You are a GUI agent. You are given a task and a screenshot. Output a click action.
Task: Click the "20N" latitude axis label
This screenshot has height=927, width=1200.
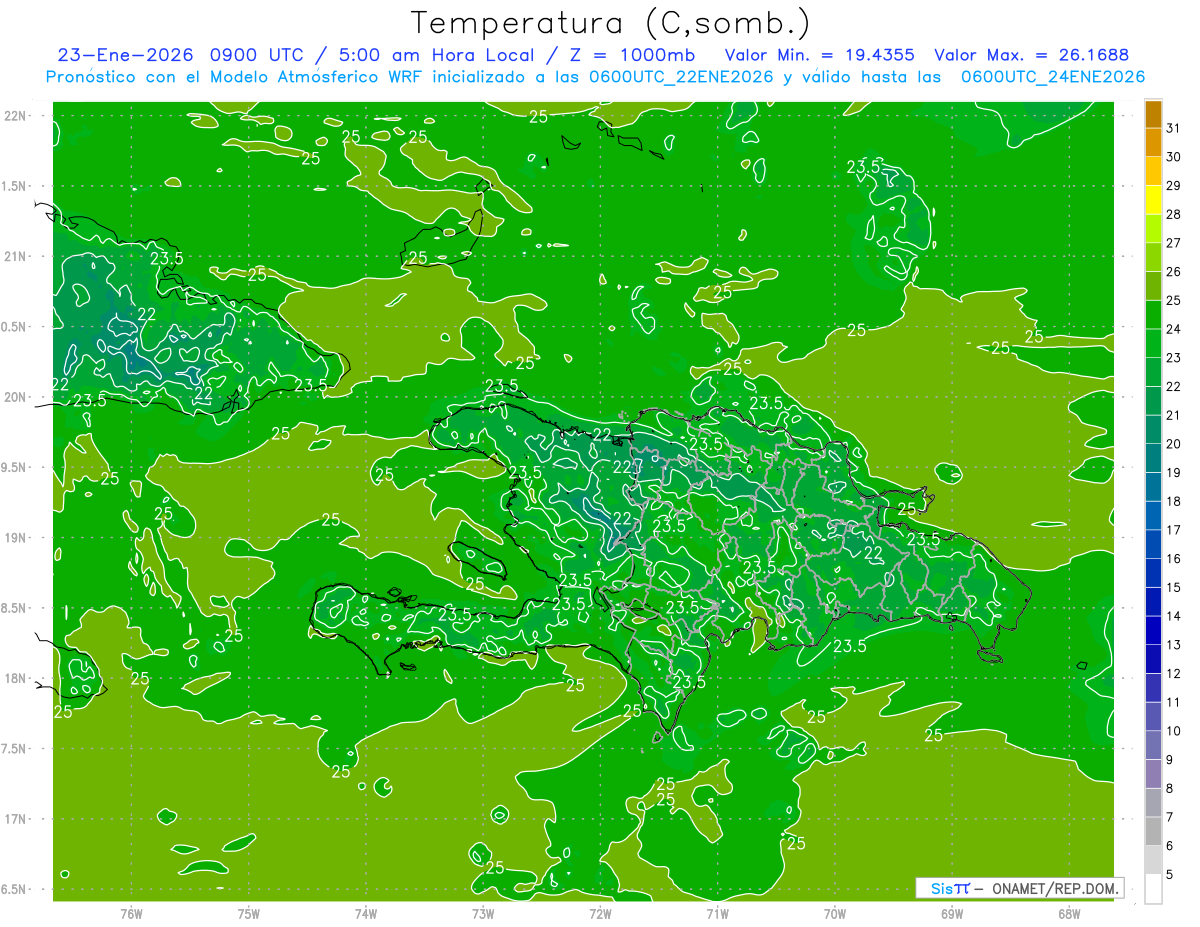[x=15, y=397]
